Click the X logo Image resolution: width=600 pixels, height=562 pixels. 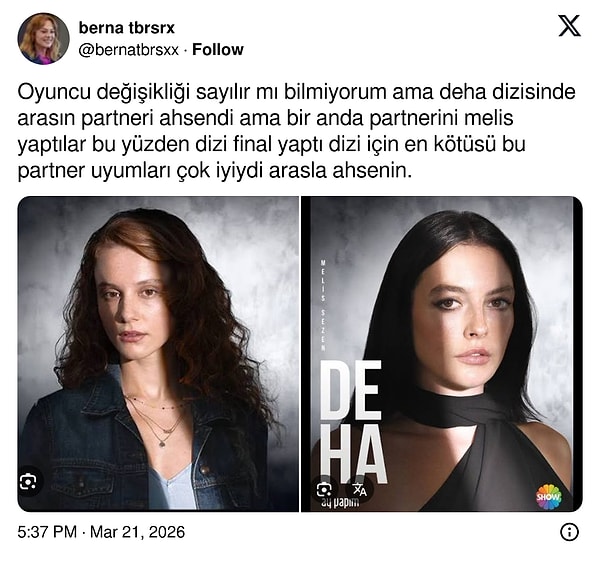click(569, 26)
